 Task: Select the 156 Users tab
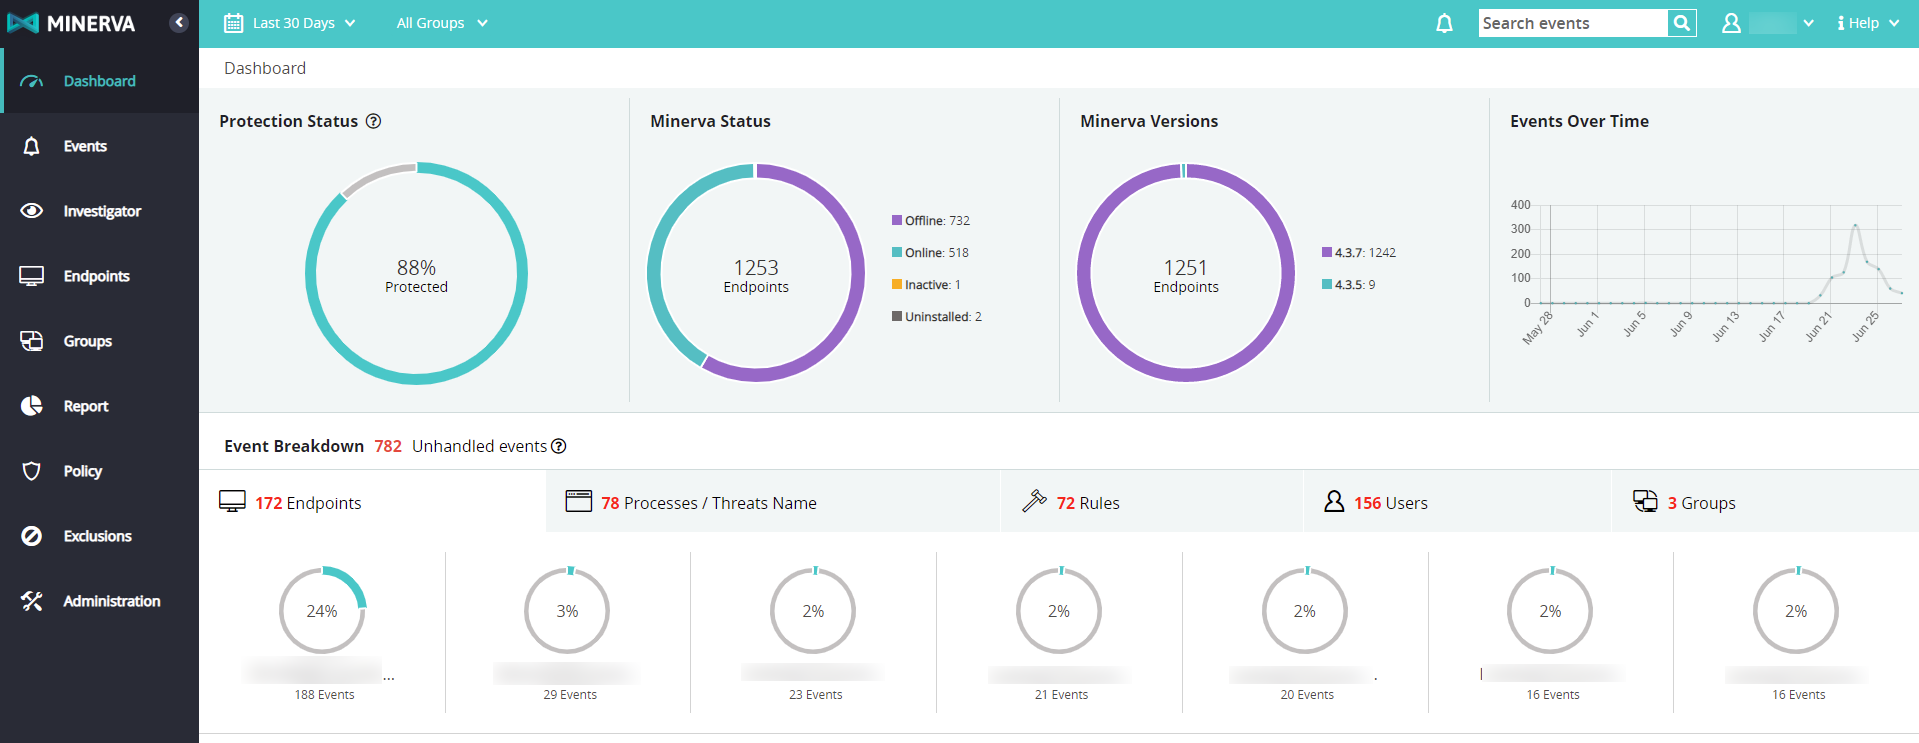[x=1390, y=503]
